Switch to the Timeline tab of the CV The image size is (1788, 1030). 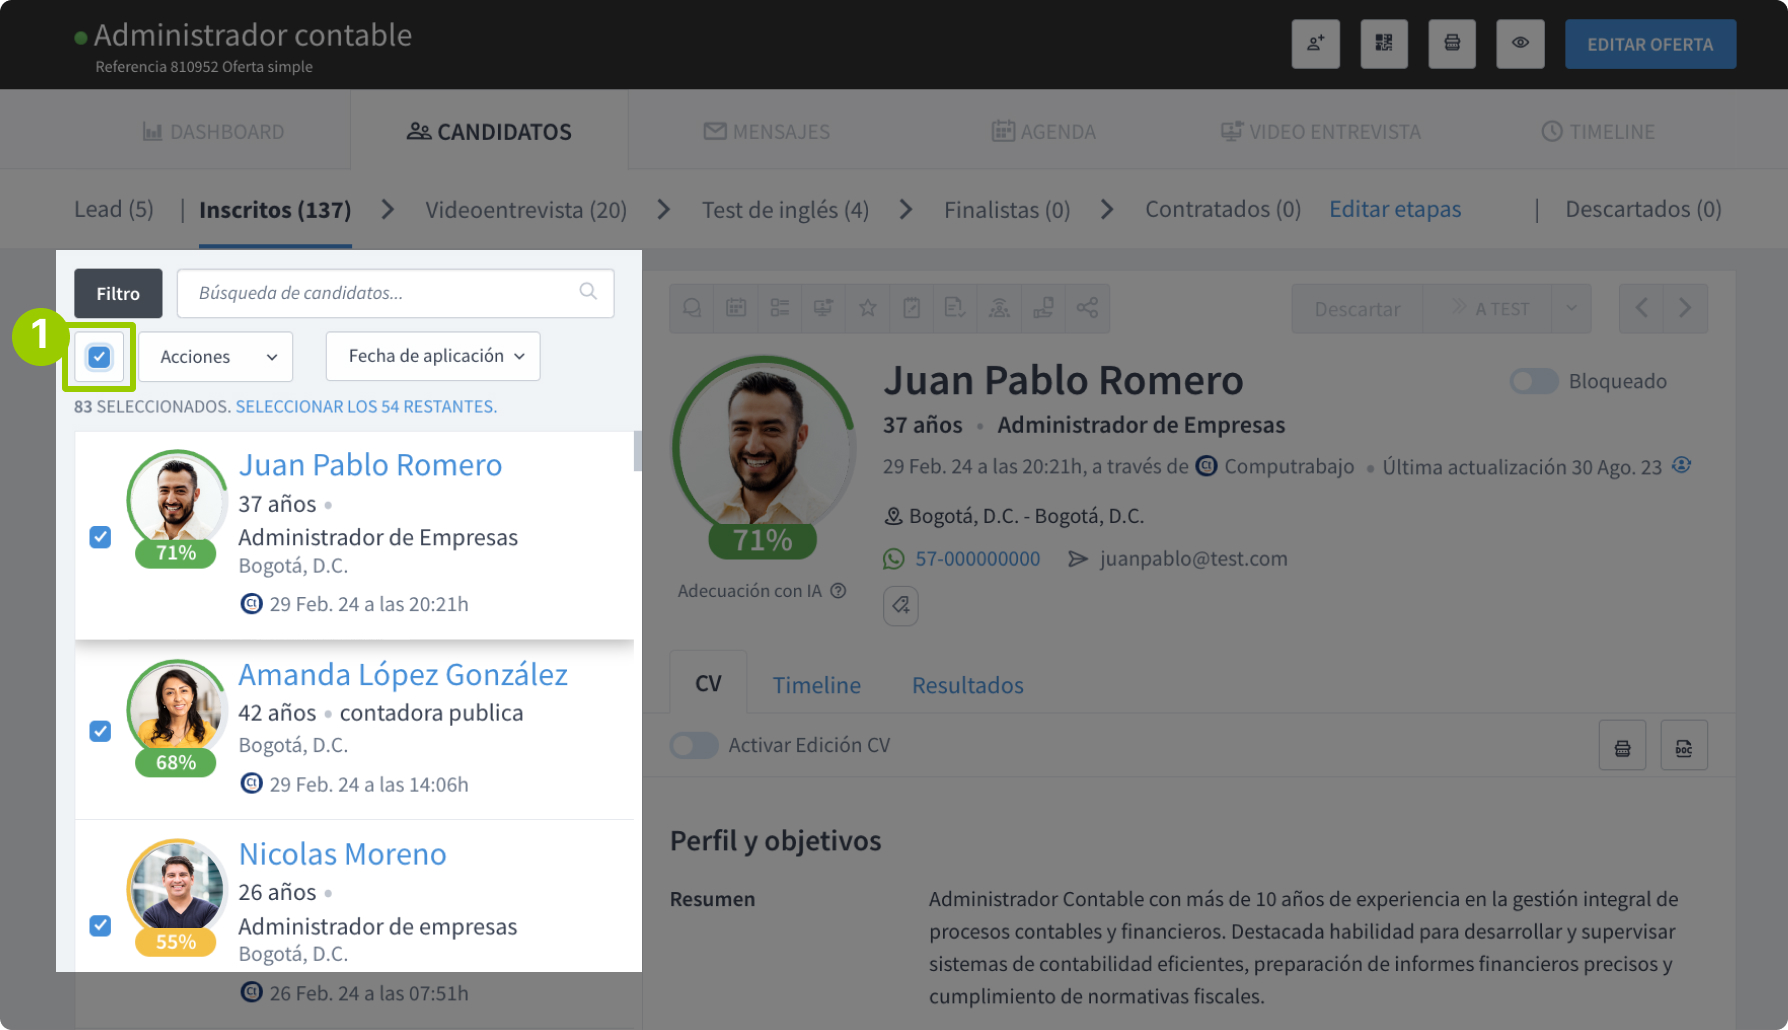(816, 684)
